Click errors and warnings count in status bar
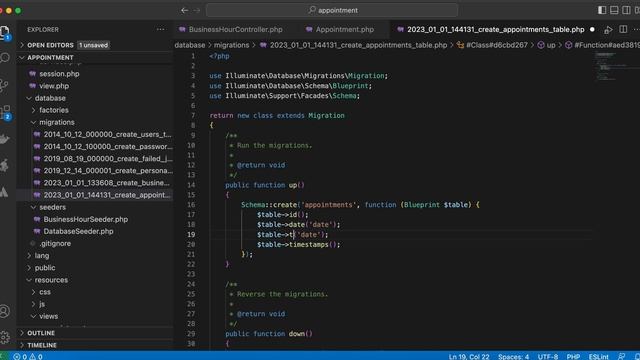640x360 pixels. (x=28, y=356)
